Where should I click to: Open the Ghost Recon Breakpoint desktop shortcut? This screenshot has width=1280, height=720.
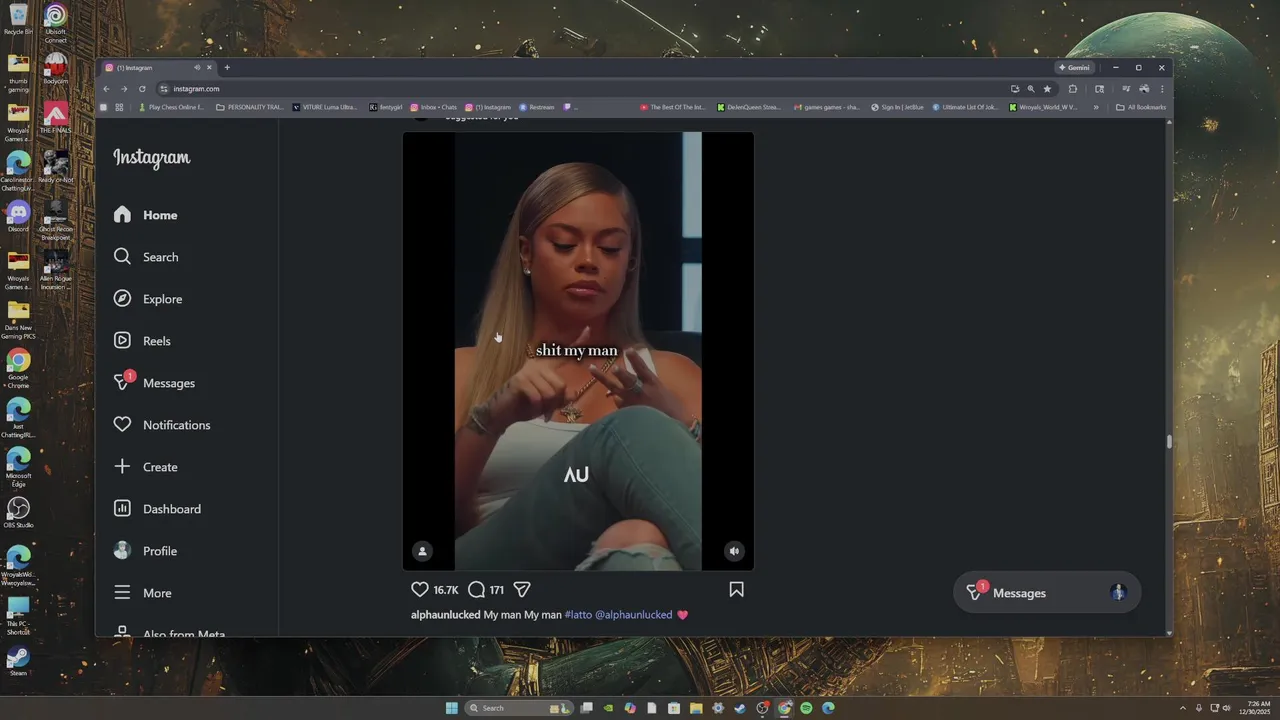55,220
